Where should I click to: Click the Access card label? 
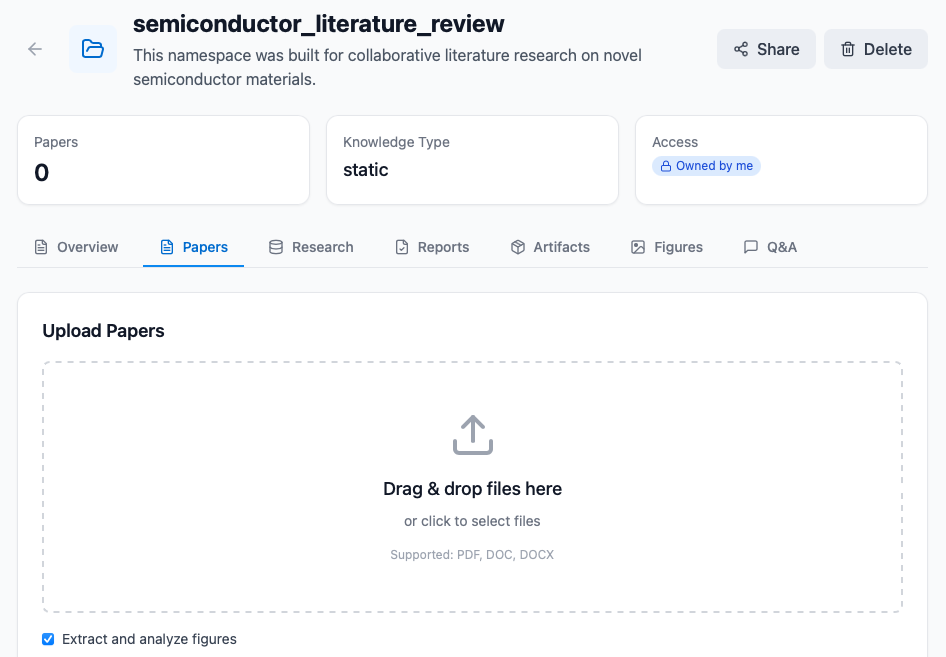click(x=675, y=142)
